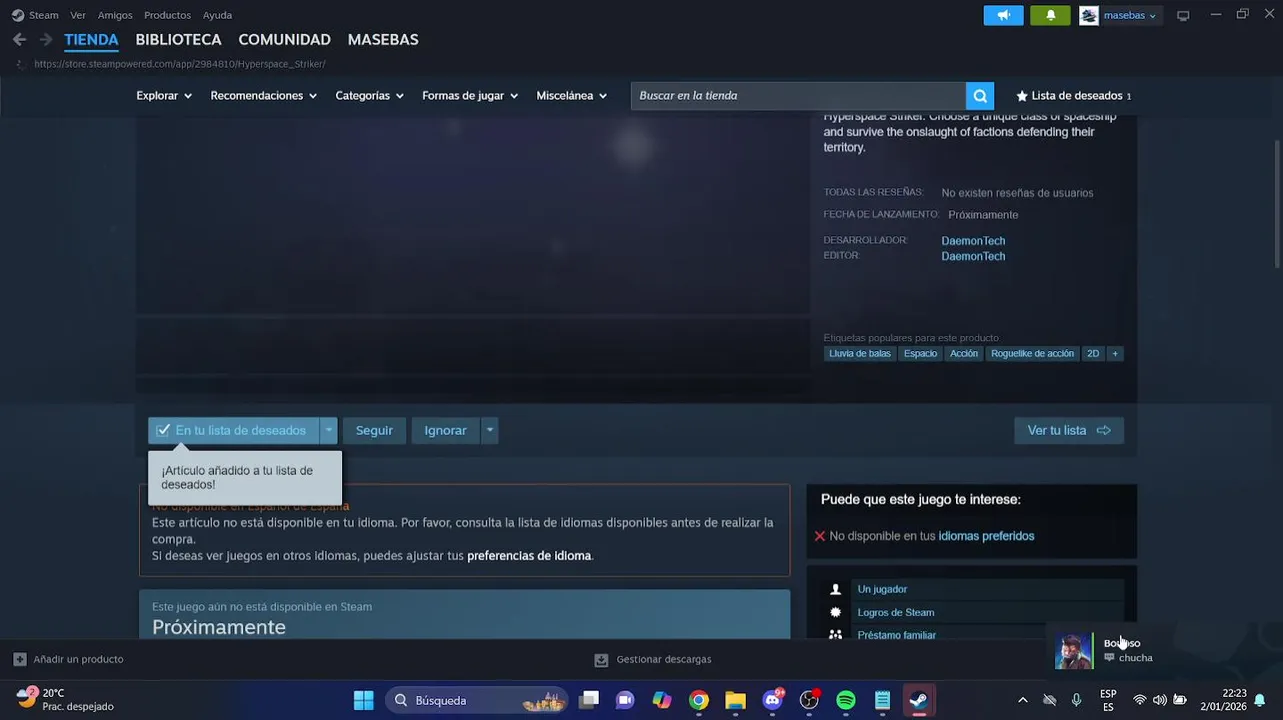Viewport: 1283px width, 720px height.
Task: Open the Ayuda menu
Action: pos(217,15)
